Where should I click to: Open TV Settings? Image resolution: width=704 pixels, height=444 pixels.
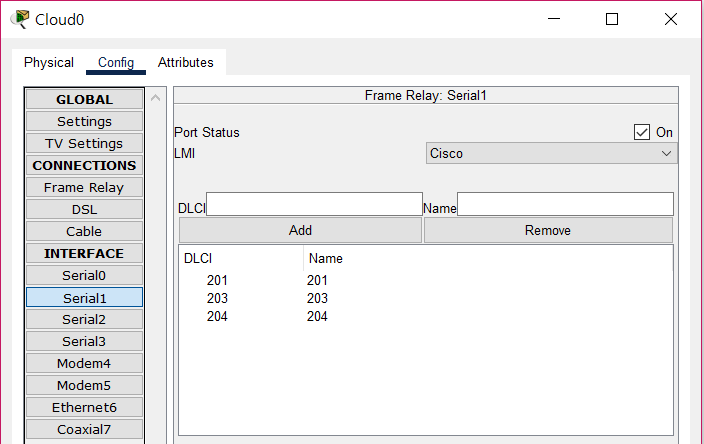(84, 143)
